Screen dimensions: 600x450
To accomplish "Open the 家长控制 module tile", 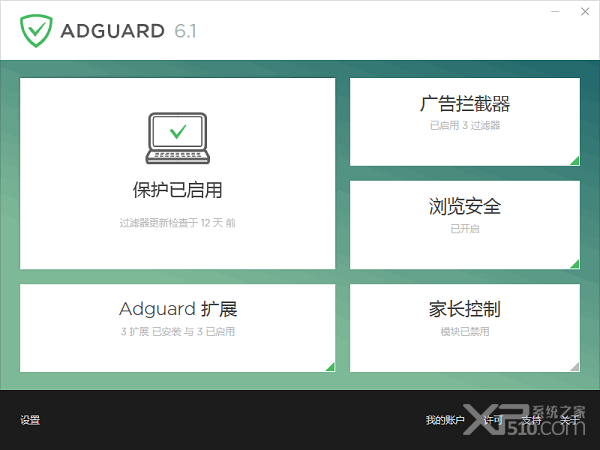I will (465, 328).
